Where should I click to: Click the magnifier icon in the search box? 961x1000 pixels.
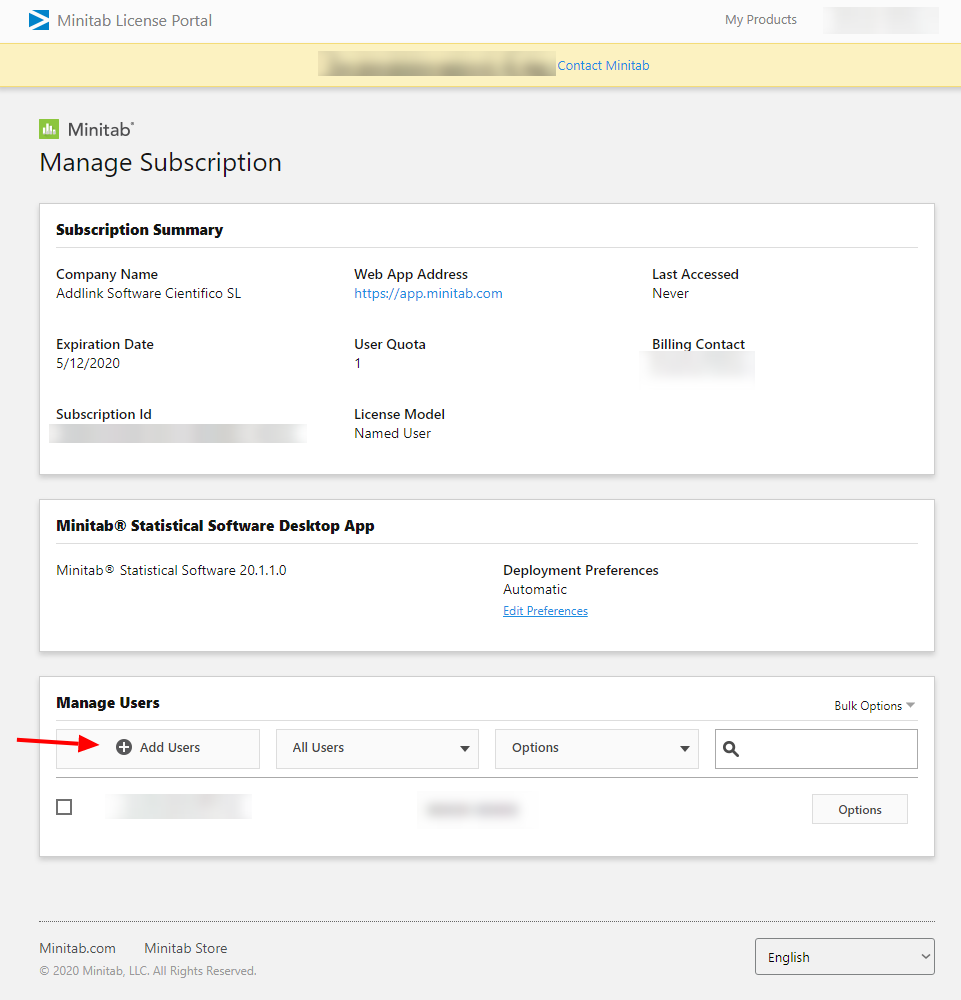click(731, 749)
